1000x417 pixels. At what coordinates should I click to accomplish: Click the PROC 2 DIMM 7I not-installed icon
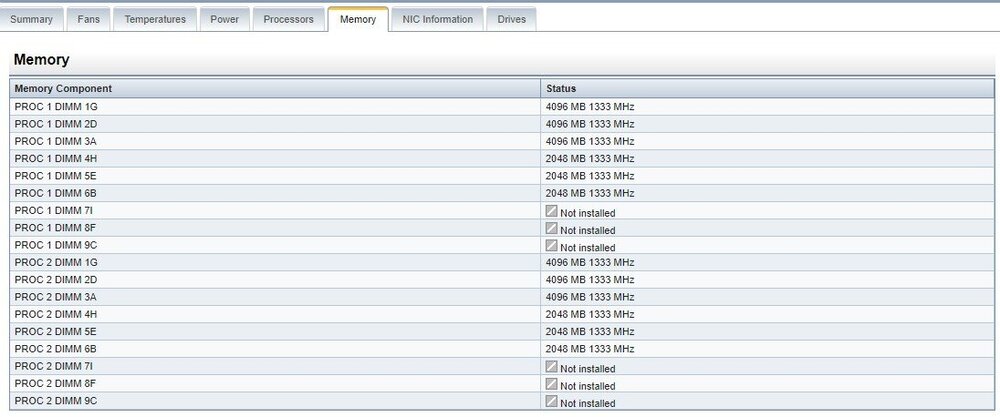551,367
